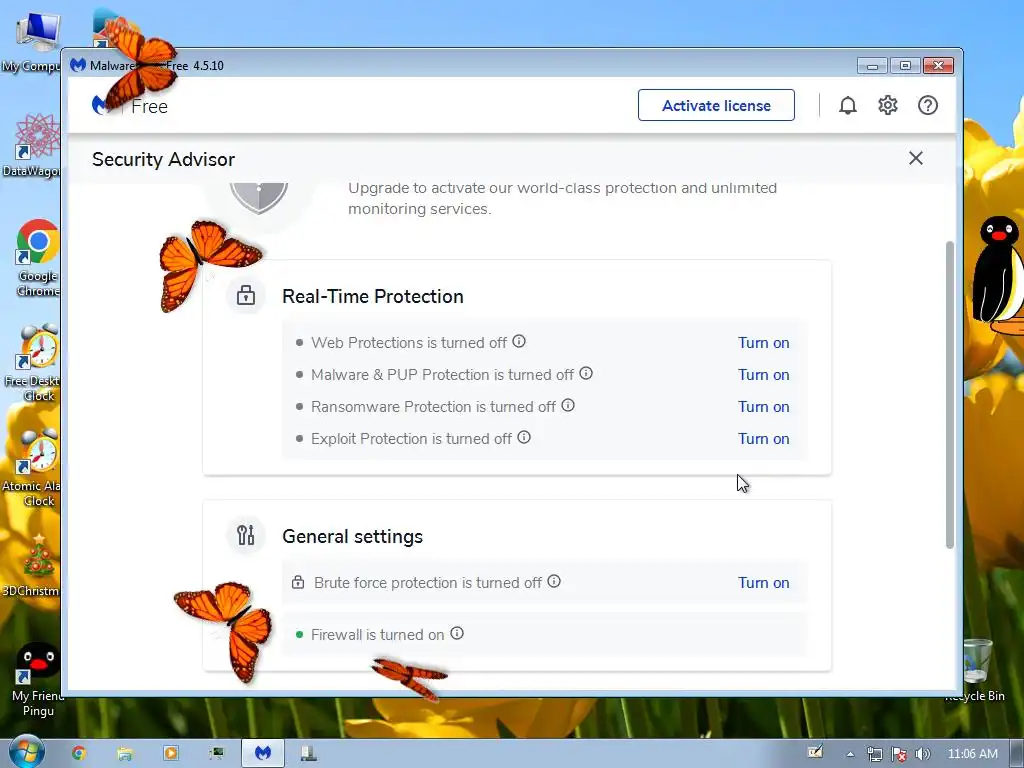1024x768 pixels.
Task: Open Windows Explorer from the taskbar
Action: 125,753
